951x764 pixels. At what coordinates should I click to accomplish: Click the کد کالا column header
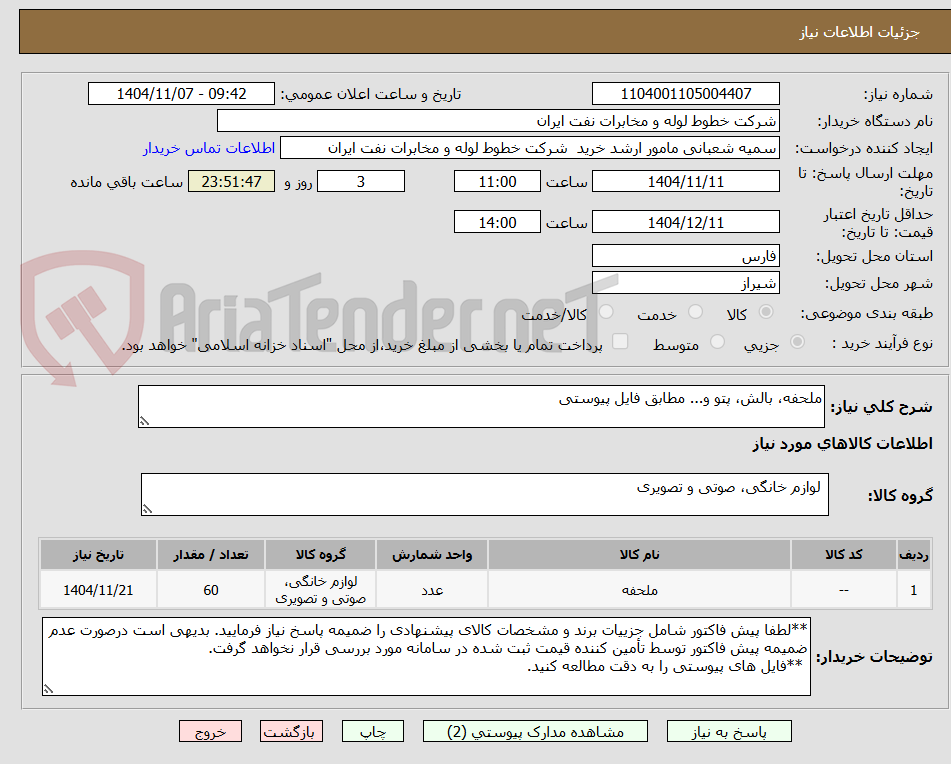[x=844, y=554]
